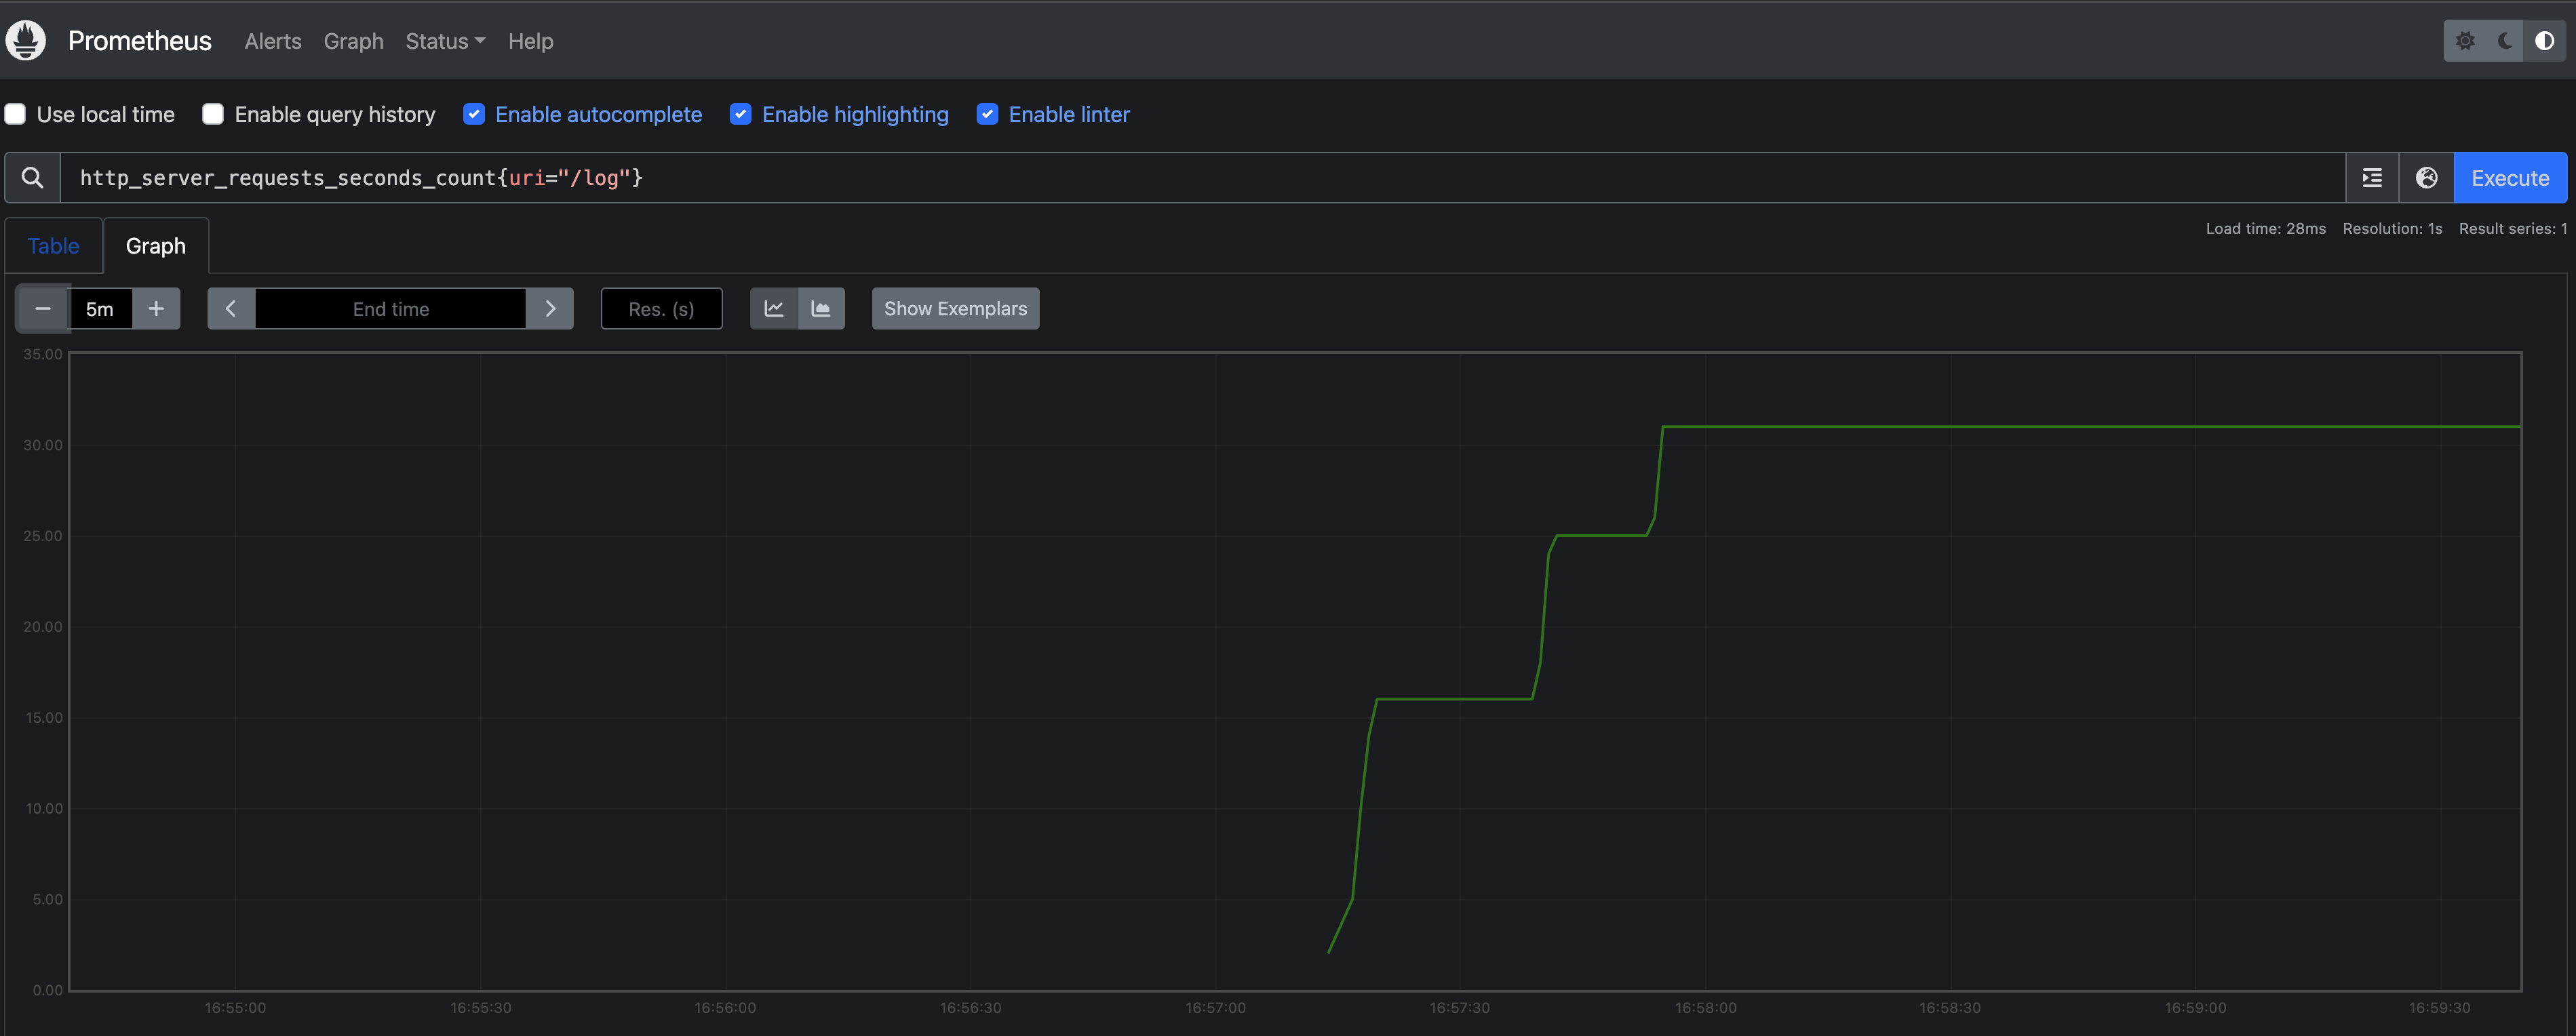Screen dimensions: 2576x1036
Task: Toggle Use local time checkbox
Action: (16, 114)
